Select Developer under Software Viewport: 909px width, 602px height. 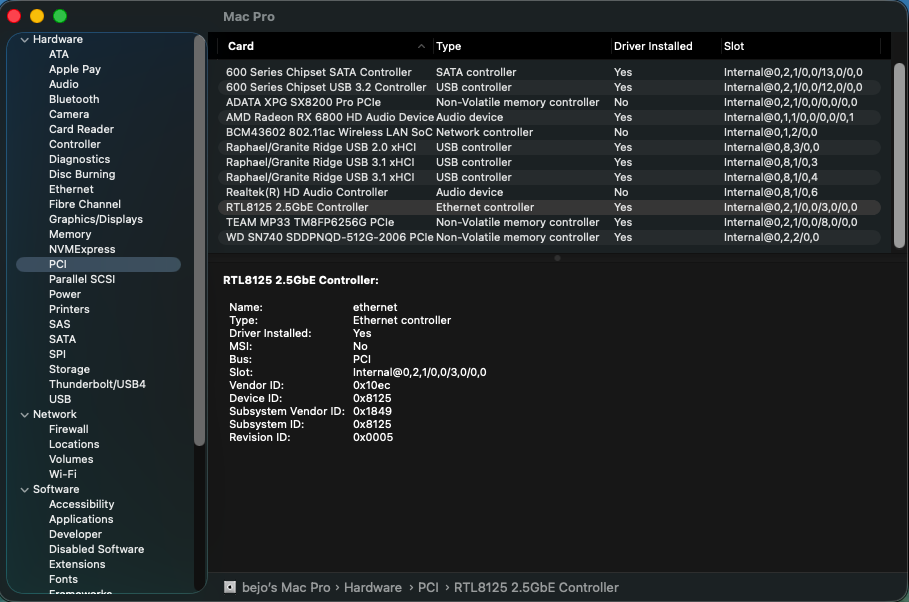point(75,535)
